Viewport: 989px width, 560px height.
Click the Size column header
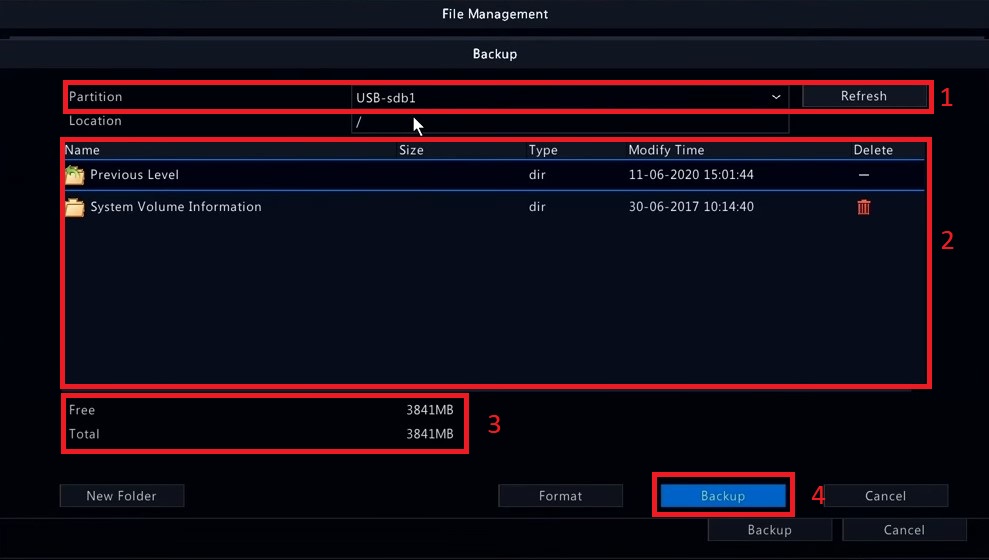[411, 150]
